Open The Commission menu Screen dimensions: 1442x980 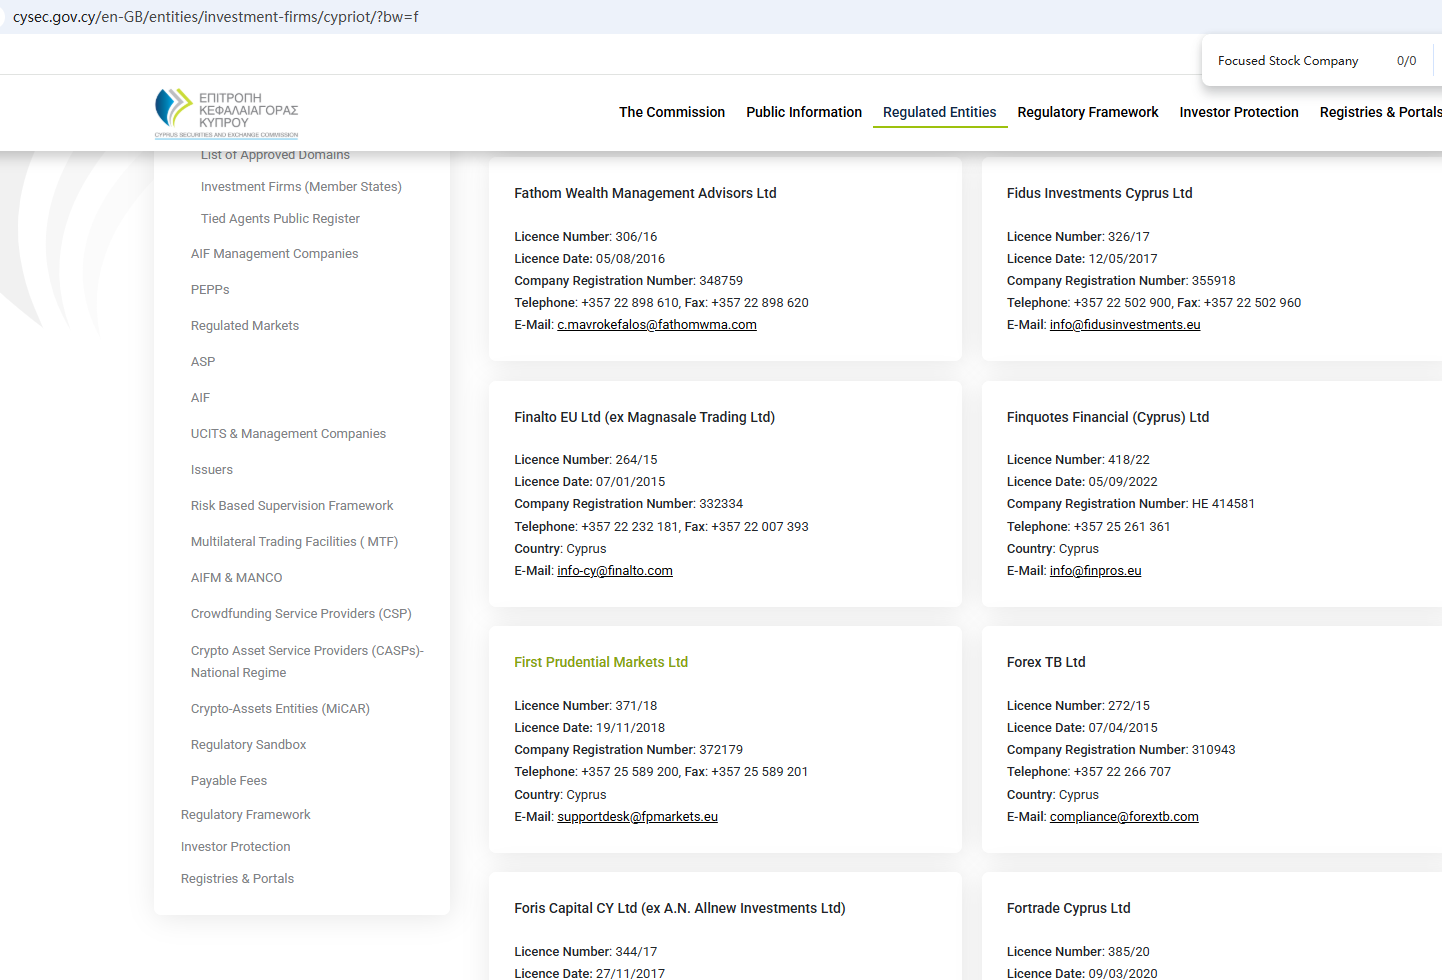pyautogui.click(x=671, y=112)
